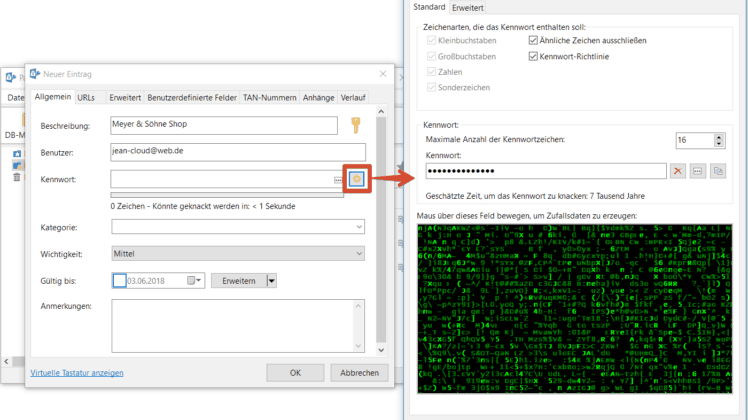Screen dimensions: 748x420
Task: Uncheck Kennwort-Richtlinie option
Action: coord(533,56)
